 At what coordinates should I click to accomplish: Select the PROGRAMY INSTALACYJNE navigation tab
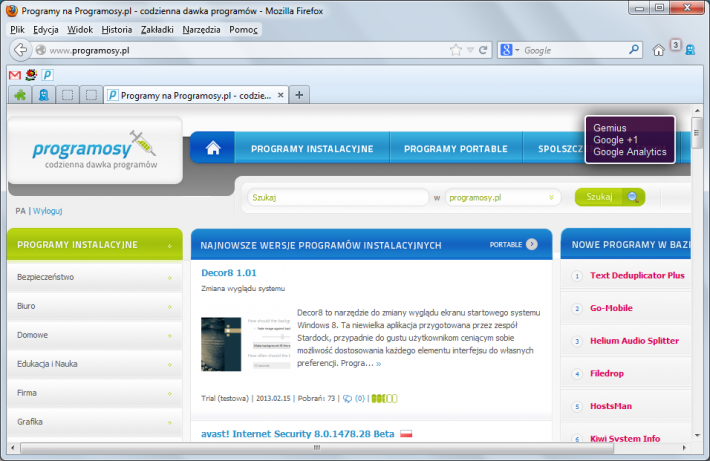click(x=312, y=149)
